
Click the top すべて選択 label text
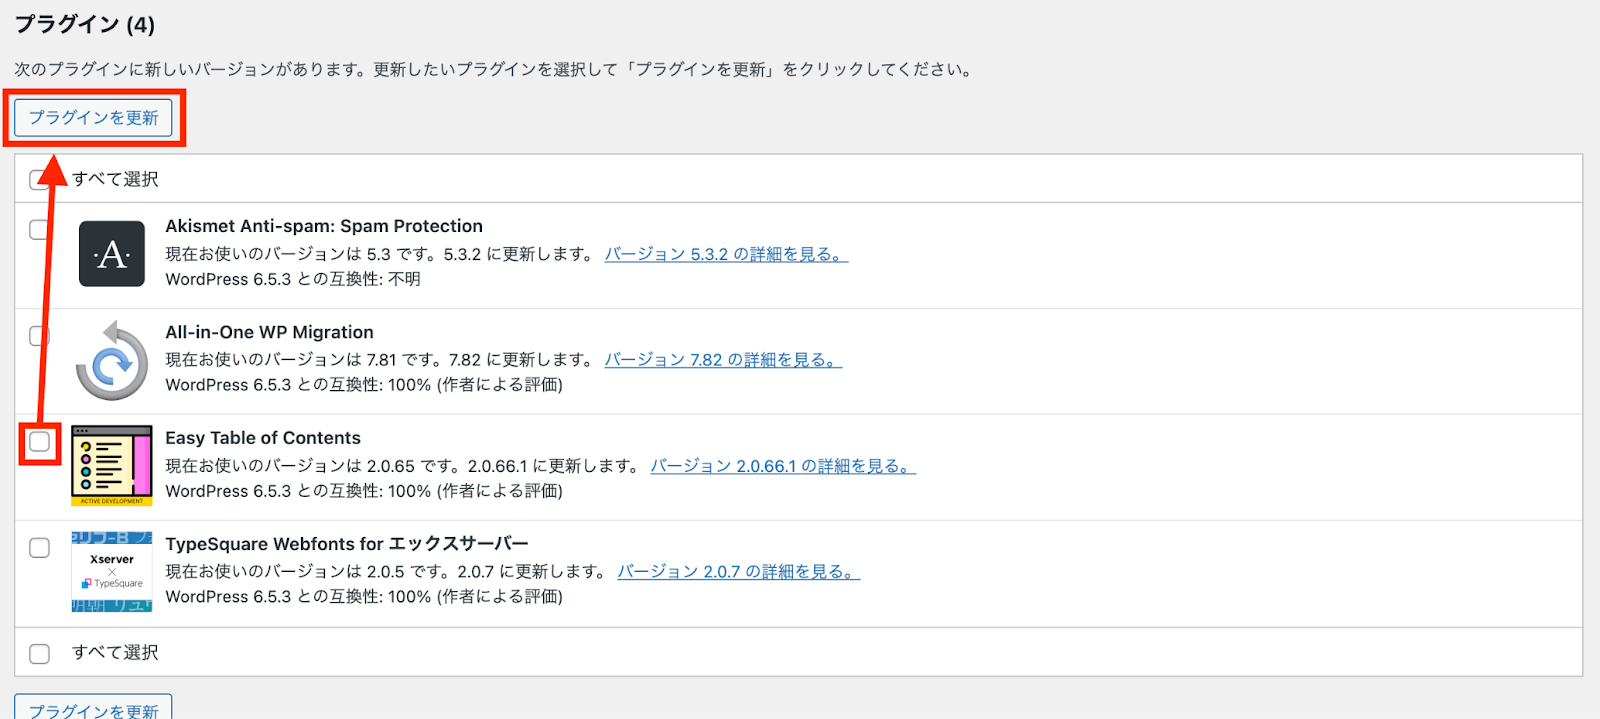pos(115,179)
